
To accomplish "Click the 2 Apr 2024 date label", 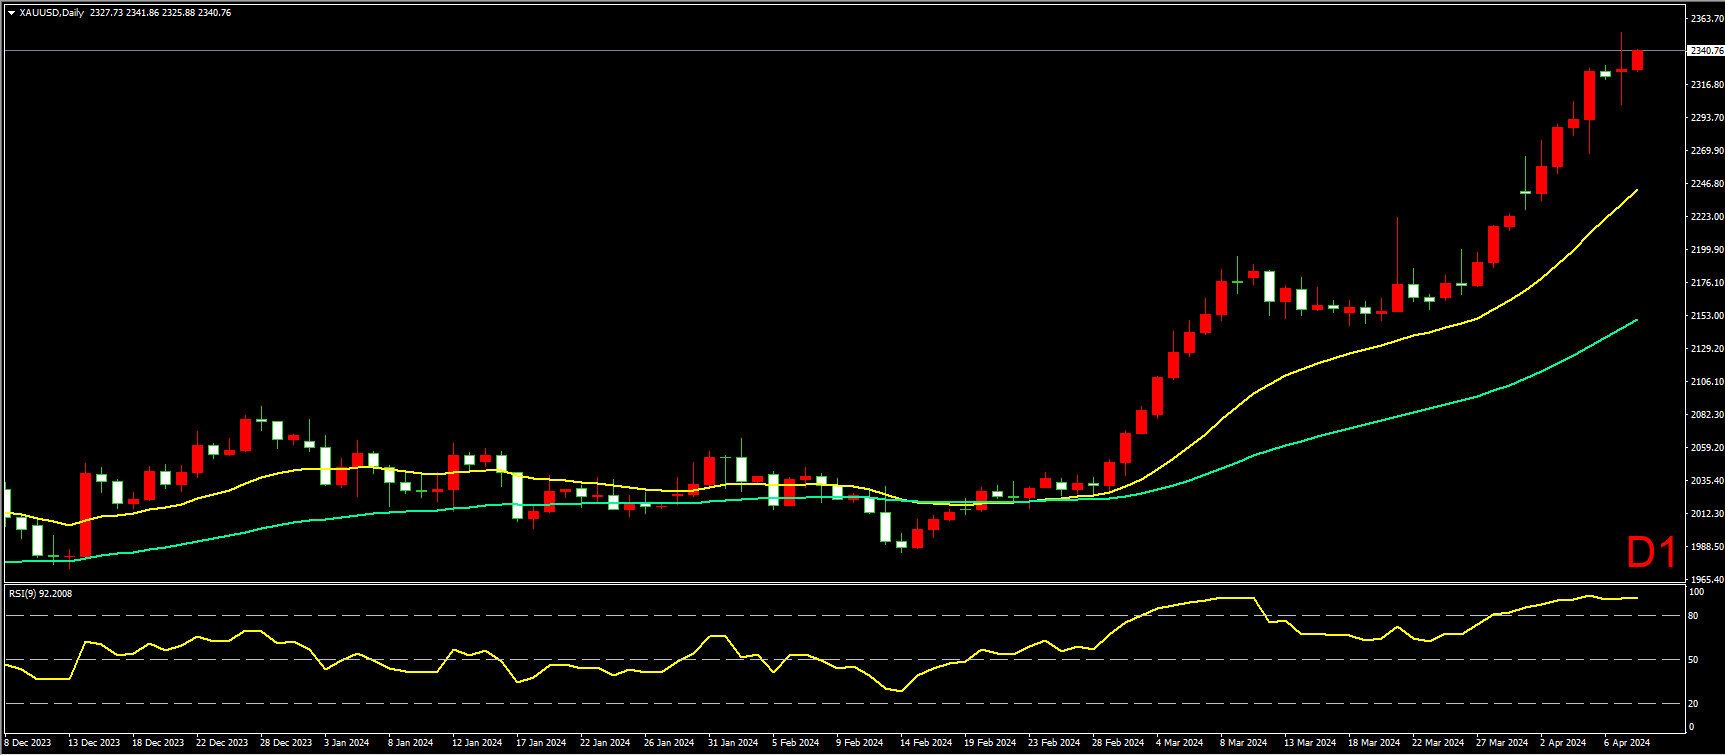I will [x=1563, y=743].
